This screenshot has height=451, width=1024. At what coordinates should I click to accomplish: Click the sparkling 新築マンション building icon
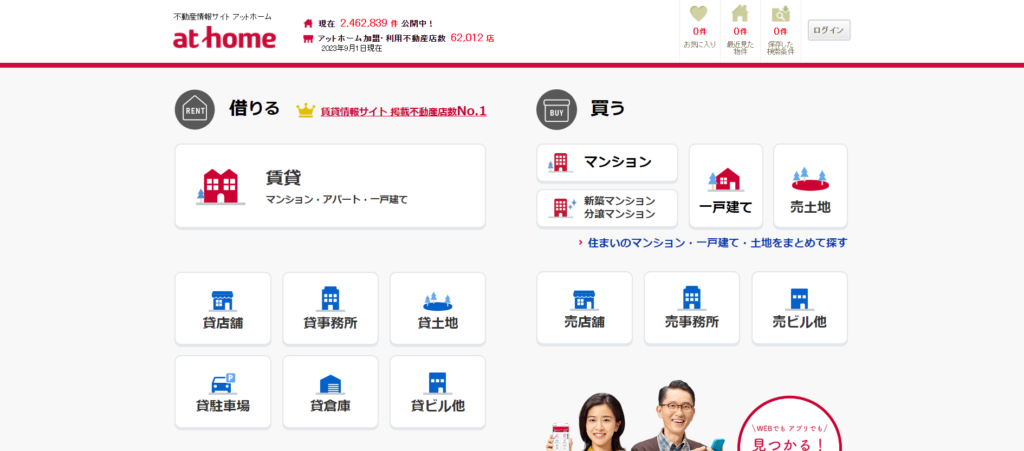tap(562, 208)
